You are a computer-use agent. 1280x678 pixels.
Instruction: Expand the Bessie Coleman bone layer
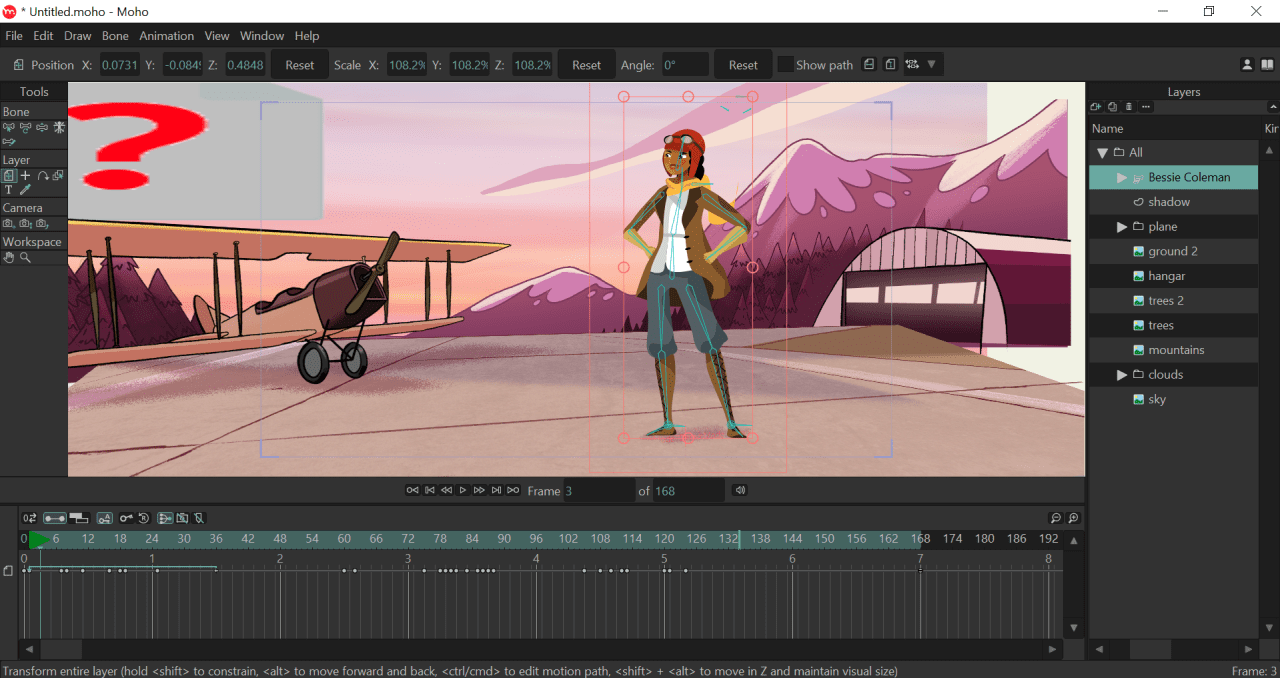coord(1120,177)
